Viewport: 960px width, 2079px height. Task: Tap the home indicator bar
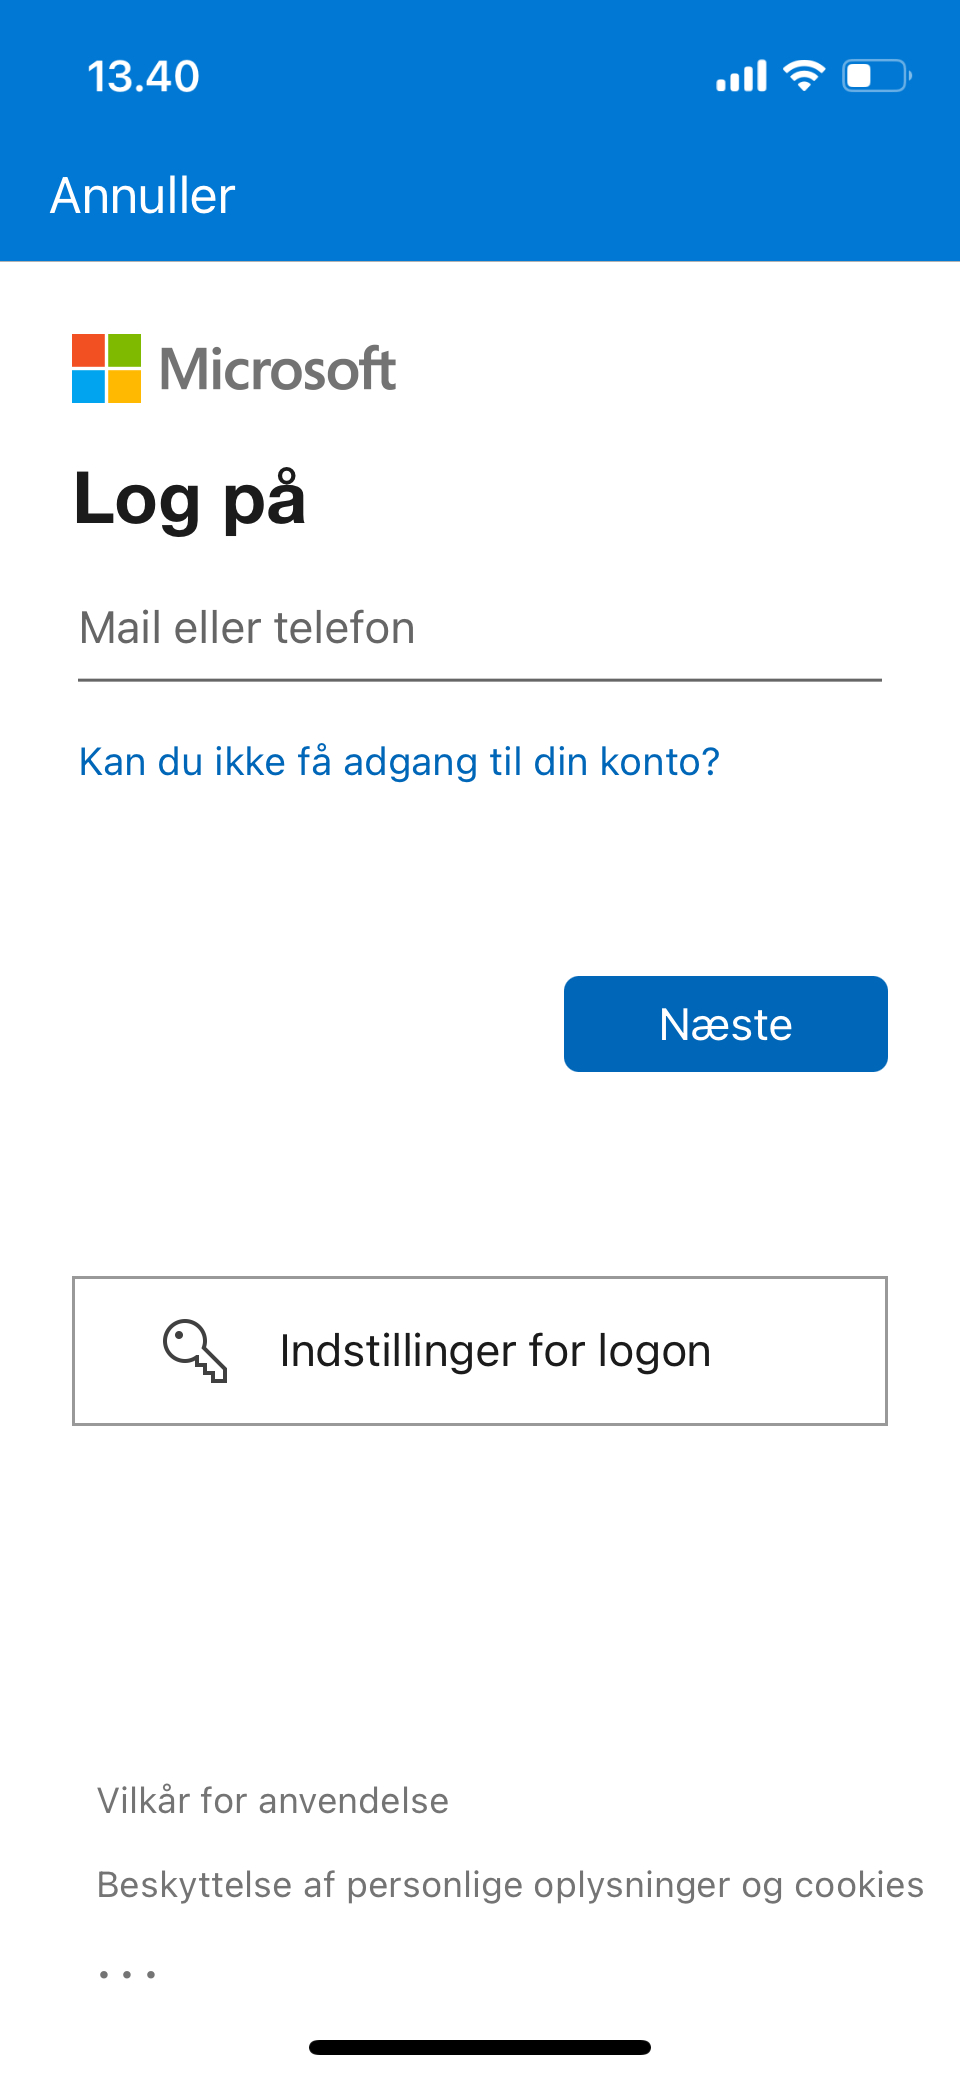pos(480,2047)
